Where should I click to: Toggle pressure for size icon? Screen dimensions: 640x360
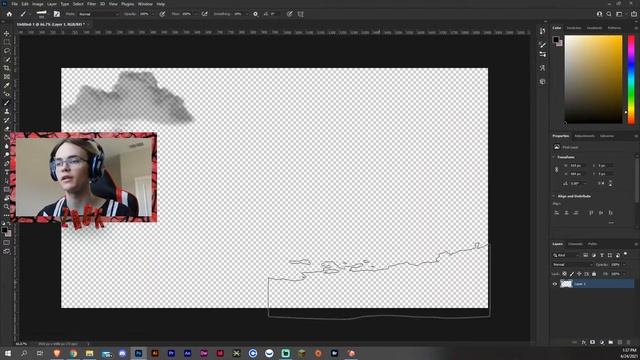coord(289,14)
